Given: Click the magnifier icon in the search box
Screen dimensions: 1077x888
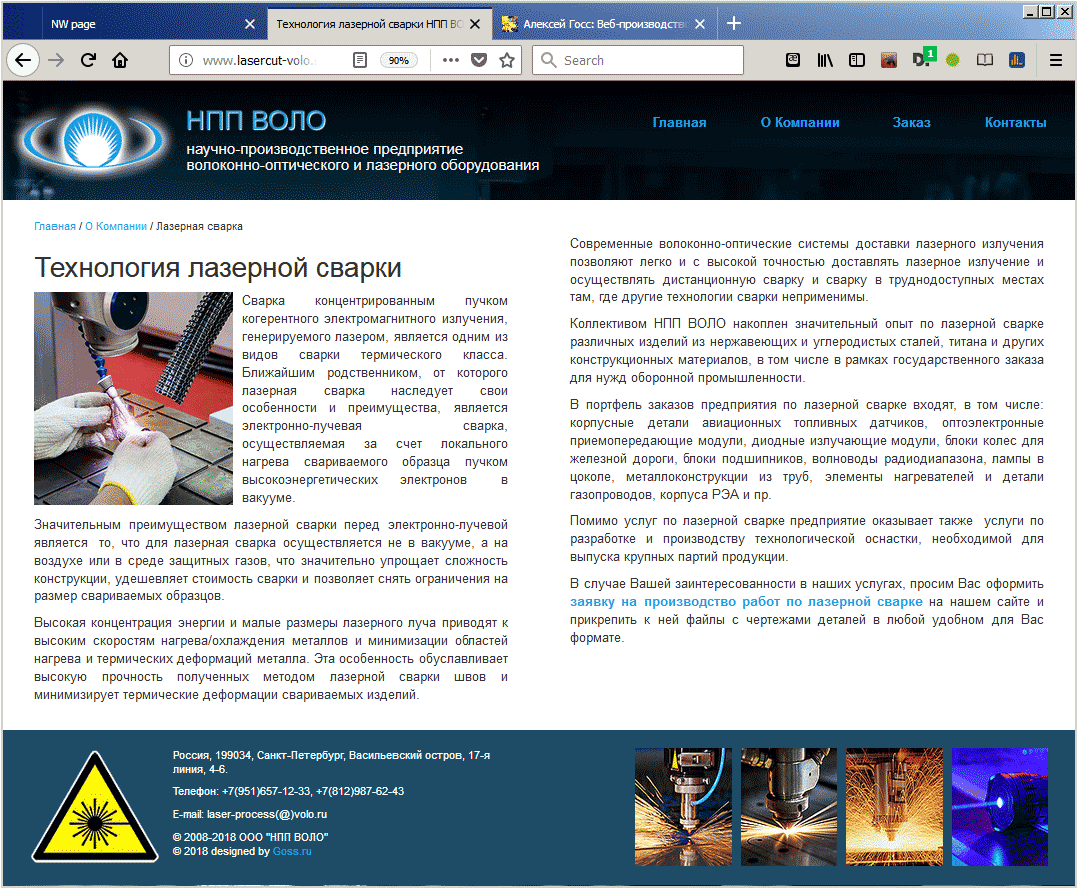Looking at the screenshot, I should pos(548,60).
